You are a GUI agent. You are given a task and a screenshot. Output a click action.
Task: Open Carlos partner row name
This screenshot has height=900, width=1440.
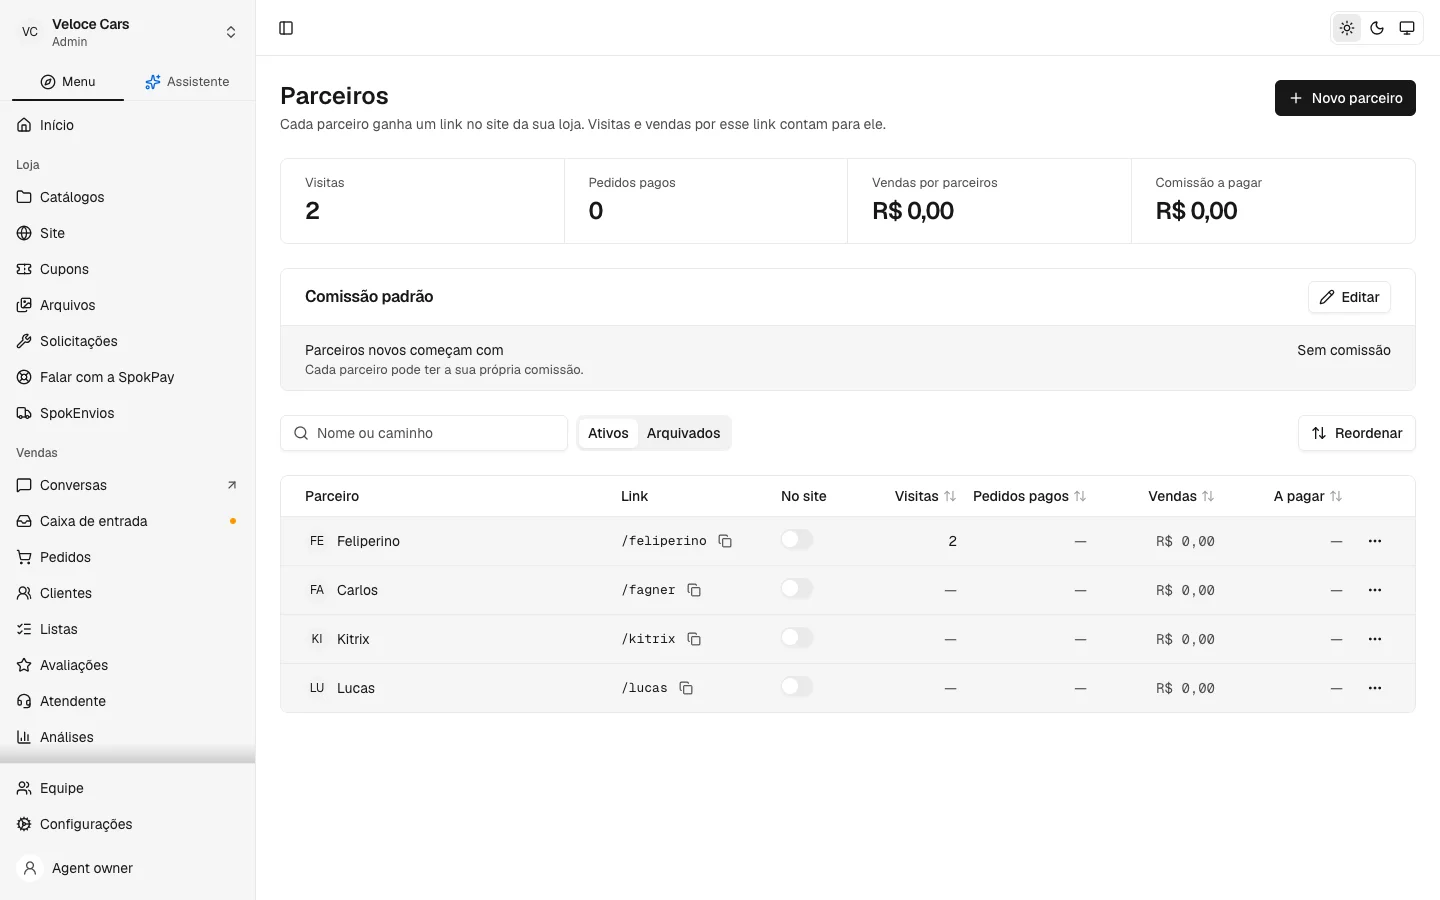pyautogui.click(x=357, y=590)
